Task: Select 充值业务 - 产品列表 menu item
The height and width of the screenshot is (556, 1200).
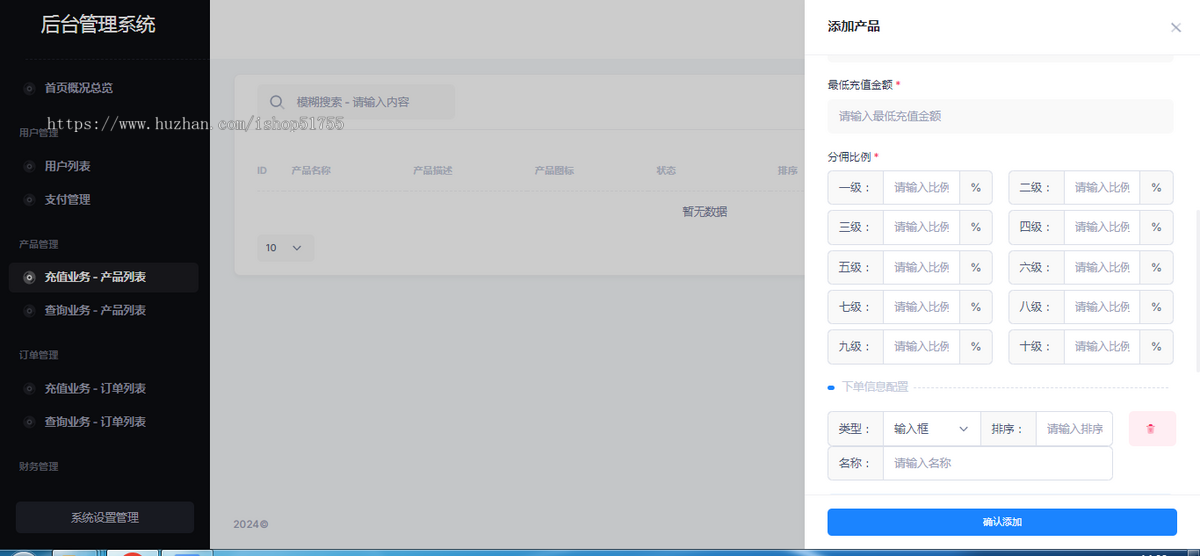Action: 103,277
